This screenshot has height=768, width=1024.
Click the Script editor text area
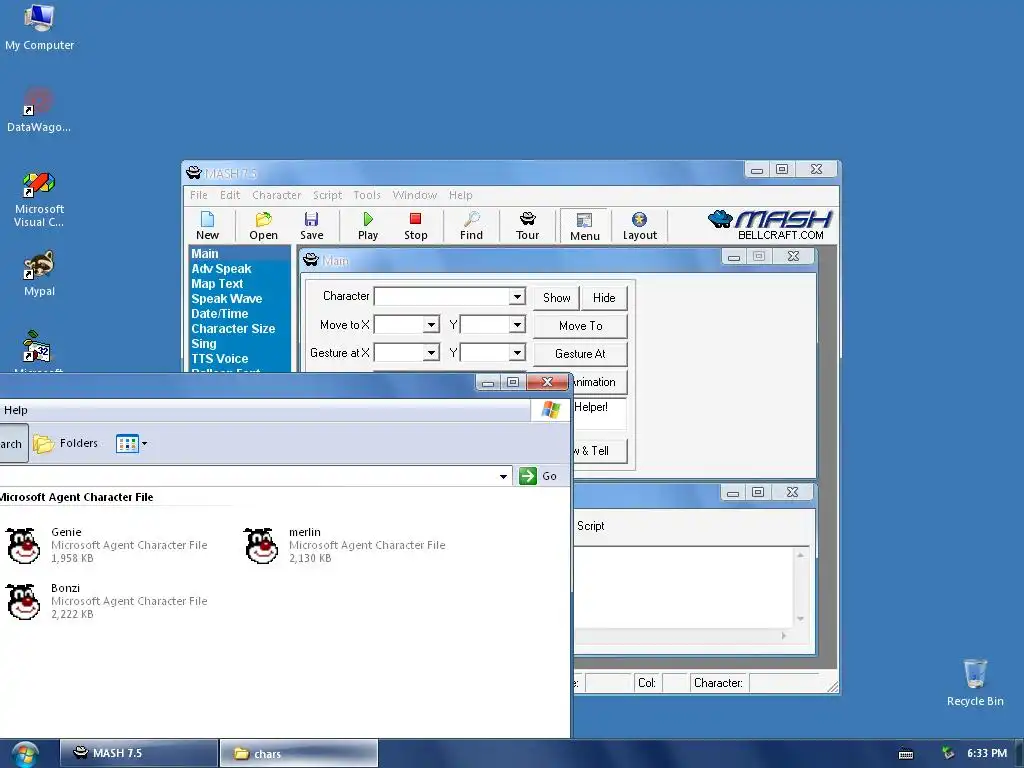click(683, 588)
